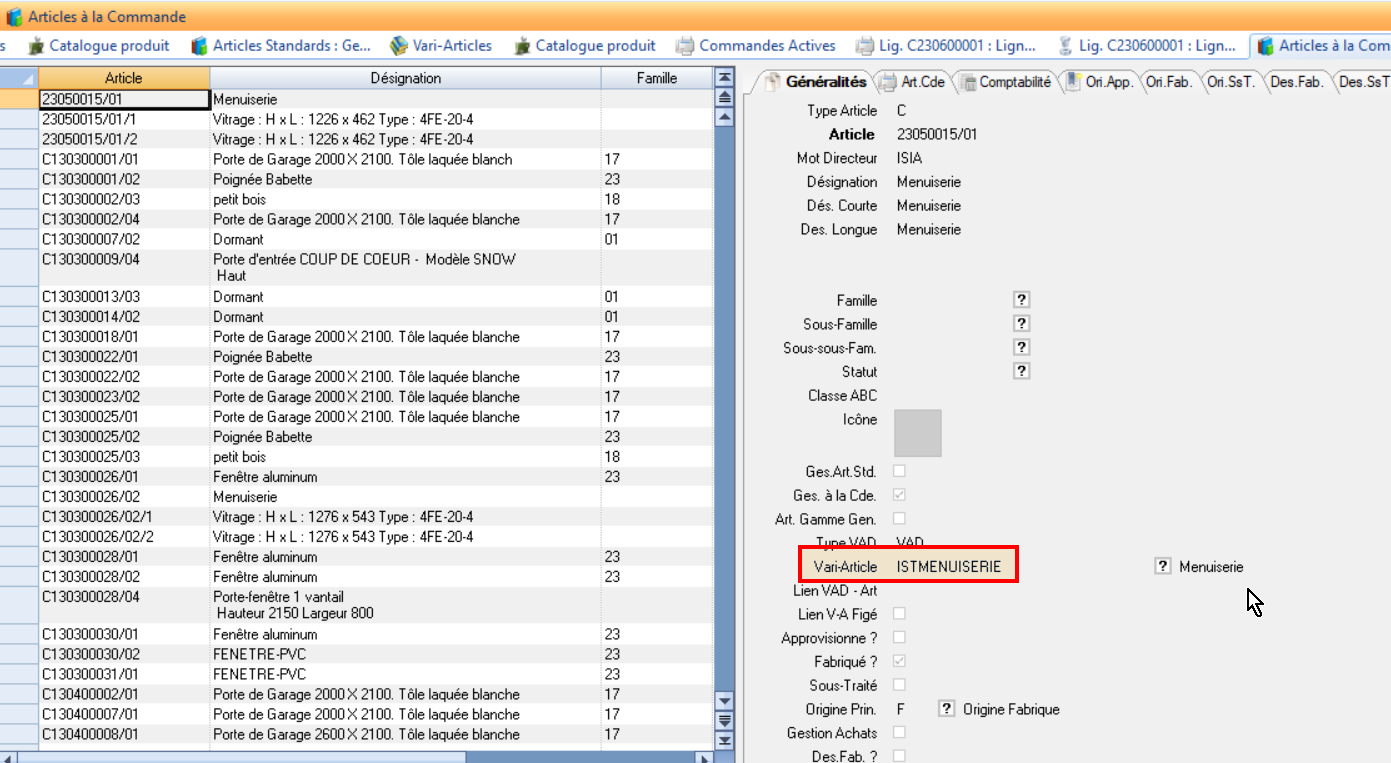The image size is (1391, 763).
Task: Jump to last record with bottom scroll arrow
Action: coord(726,741)
